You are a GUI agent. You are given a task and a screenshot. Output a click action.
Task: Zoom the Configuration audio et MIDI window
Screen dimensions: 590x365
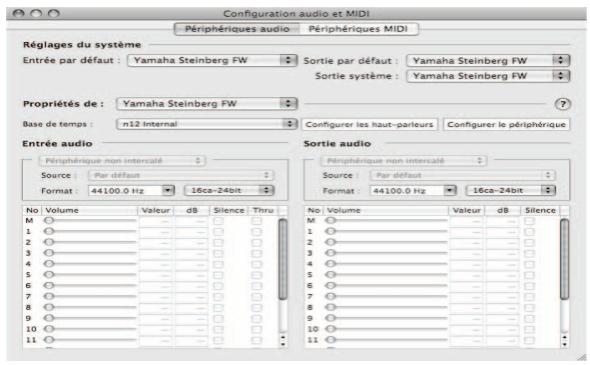click(x=53, y=14)
